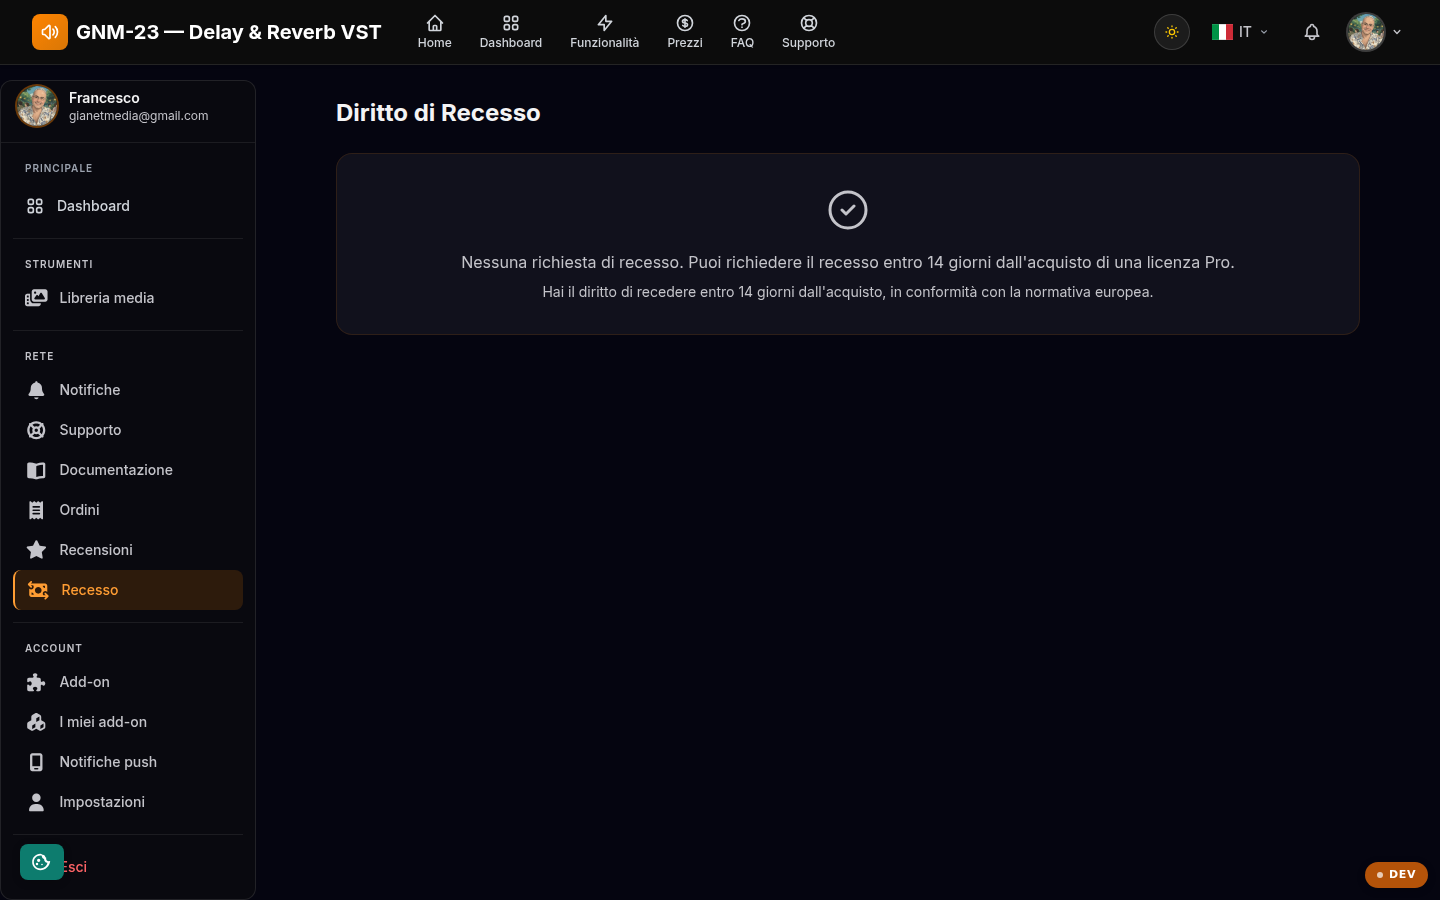Click the Libreria media images icon

point(36,298)
